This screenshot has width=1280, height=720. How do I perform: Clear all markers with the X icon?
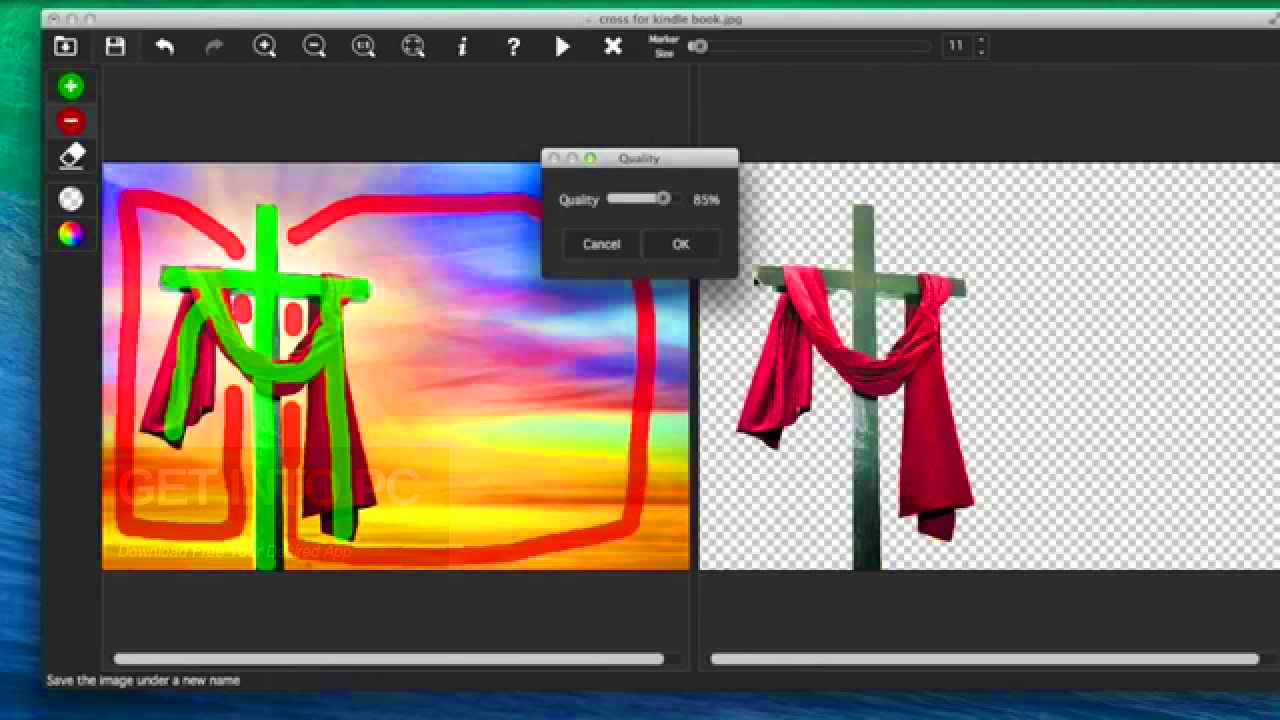pyautogui.click(x=613, y=46)
